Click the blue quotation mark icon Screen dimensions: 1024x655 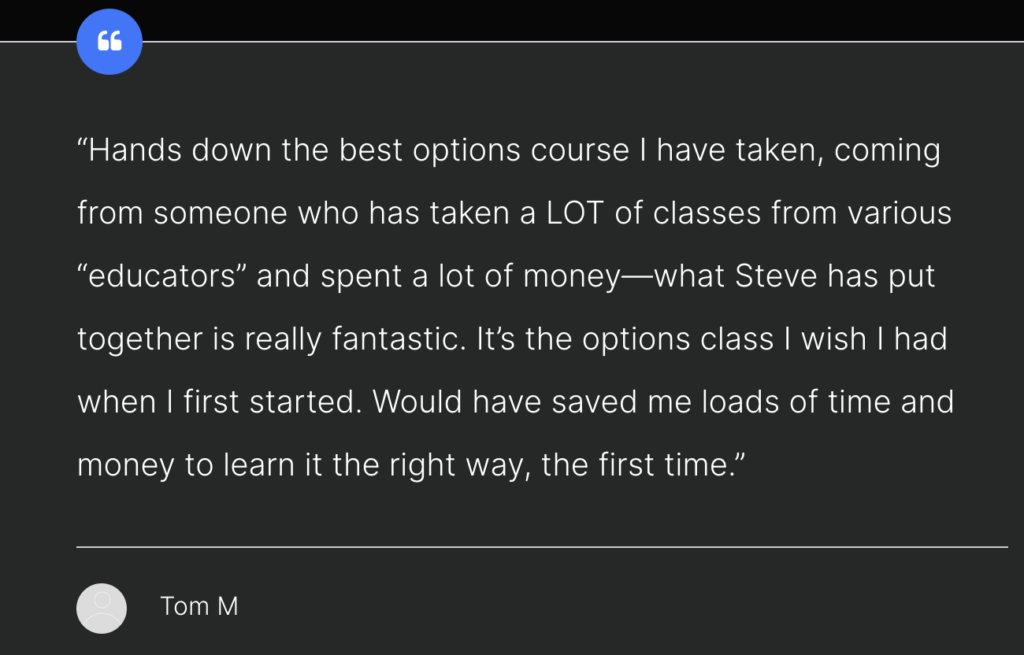109,42
